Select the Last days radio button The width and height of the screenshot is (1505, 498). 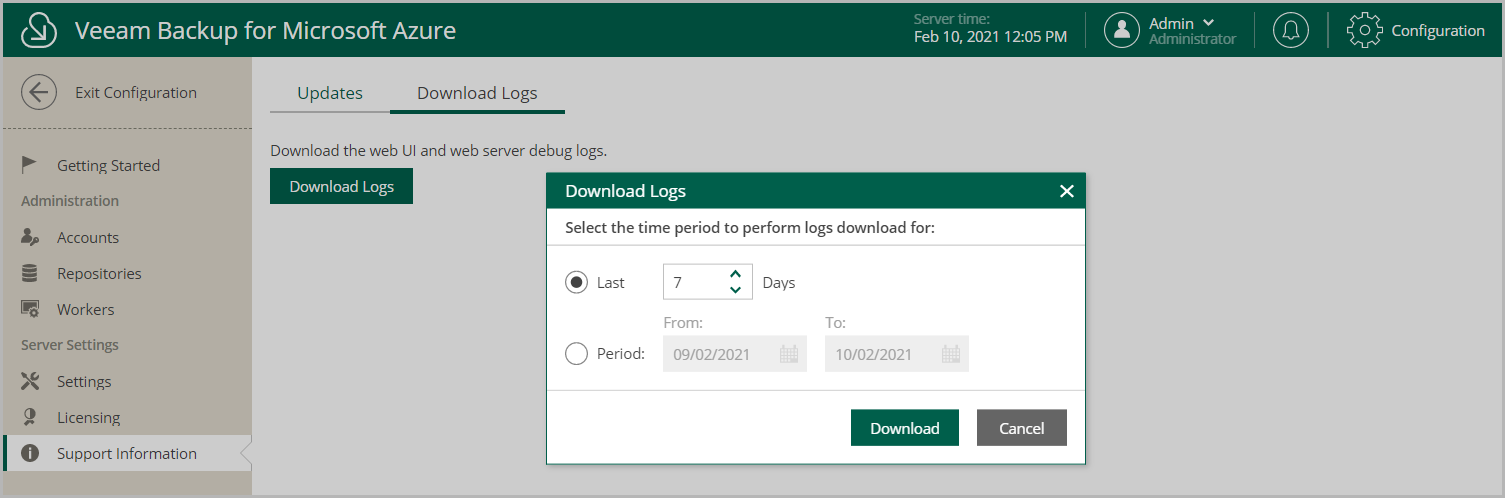click(576, 282)
